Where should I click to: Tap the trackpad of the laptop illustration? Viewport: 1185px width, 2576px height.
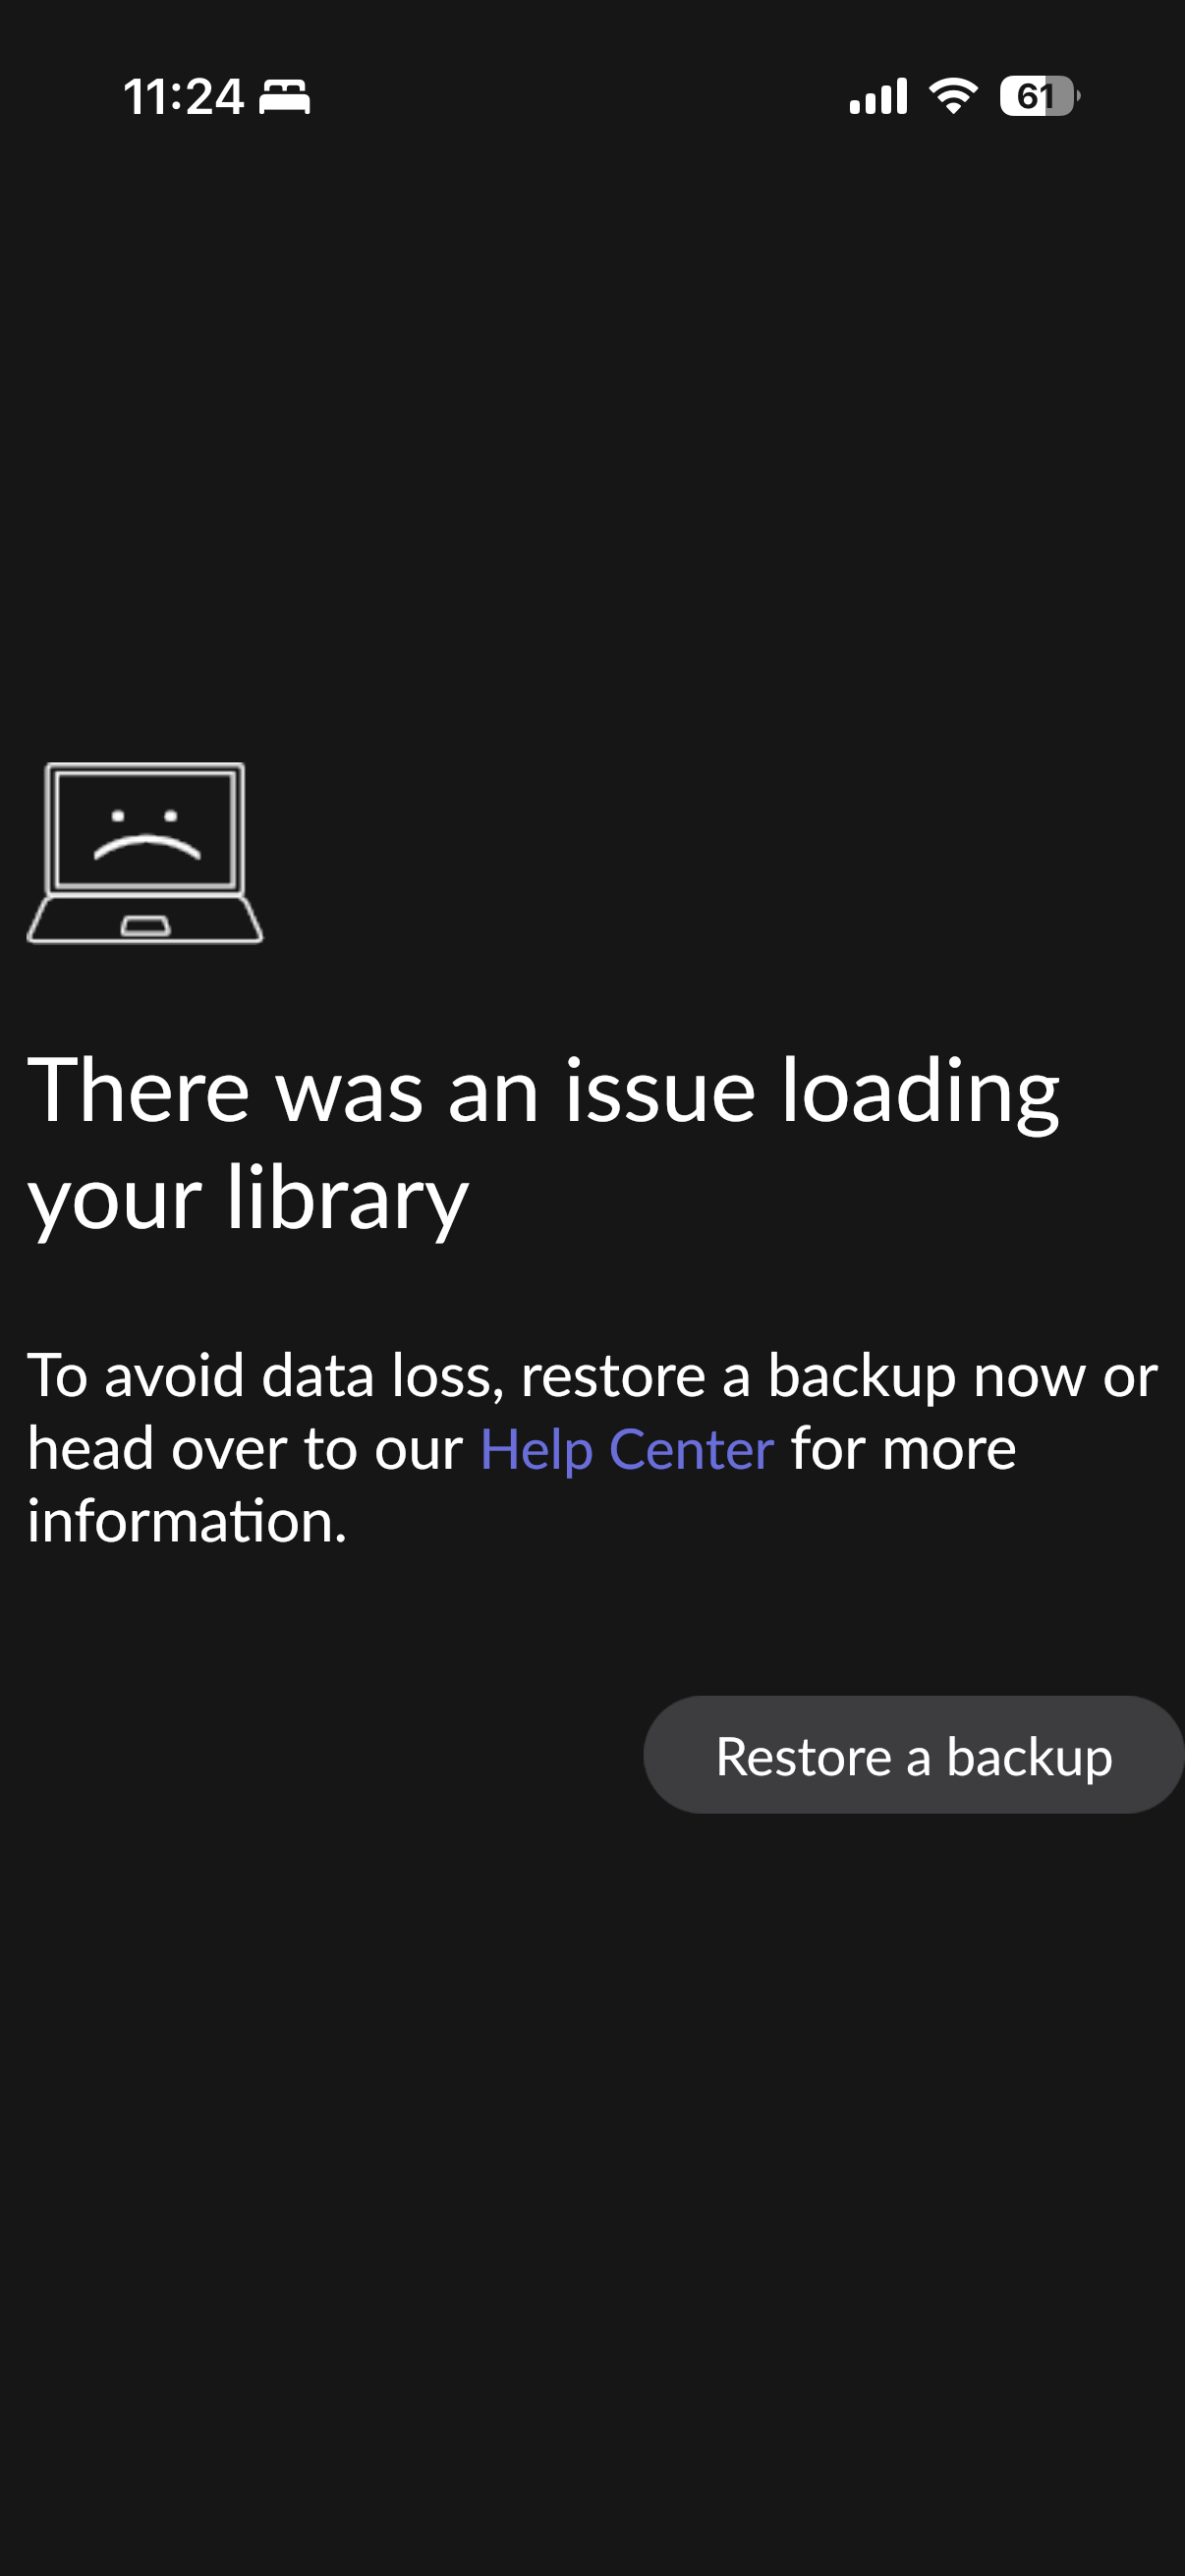[x=146, y=926]
